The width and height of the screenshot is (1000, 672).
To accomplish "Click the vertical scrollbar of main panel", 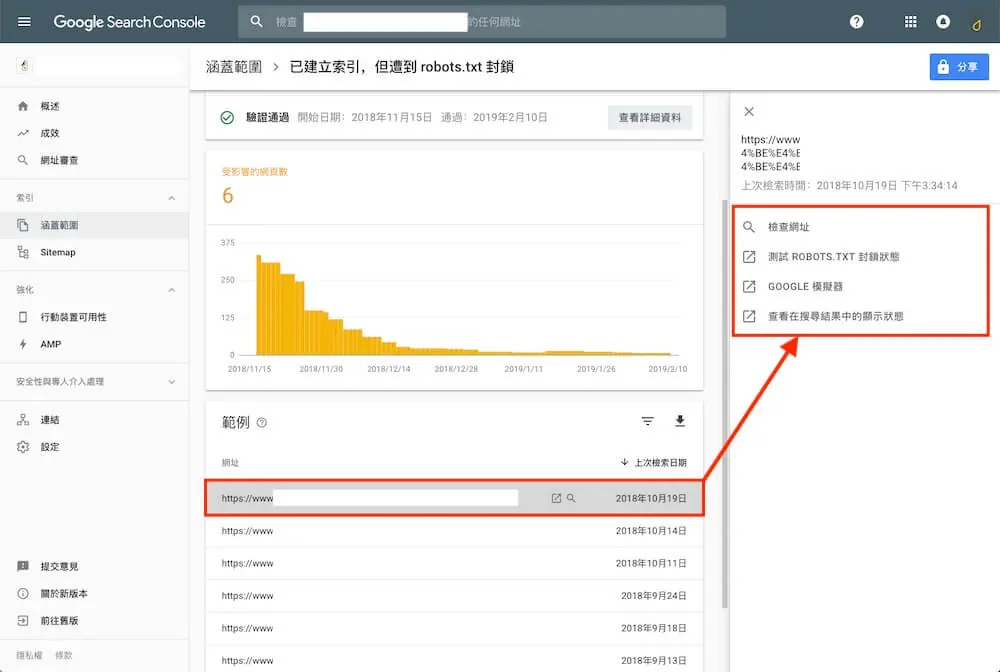I will click(x=724, y=403).
